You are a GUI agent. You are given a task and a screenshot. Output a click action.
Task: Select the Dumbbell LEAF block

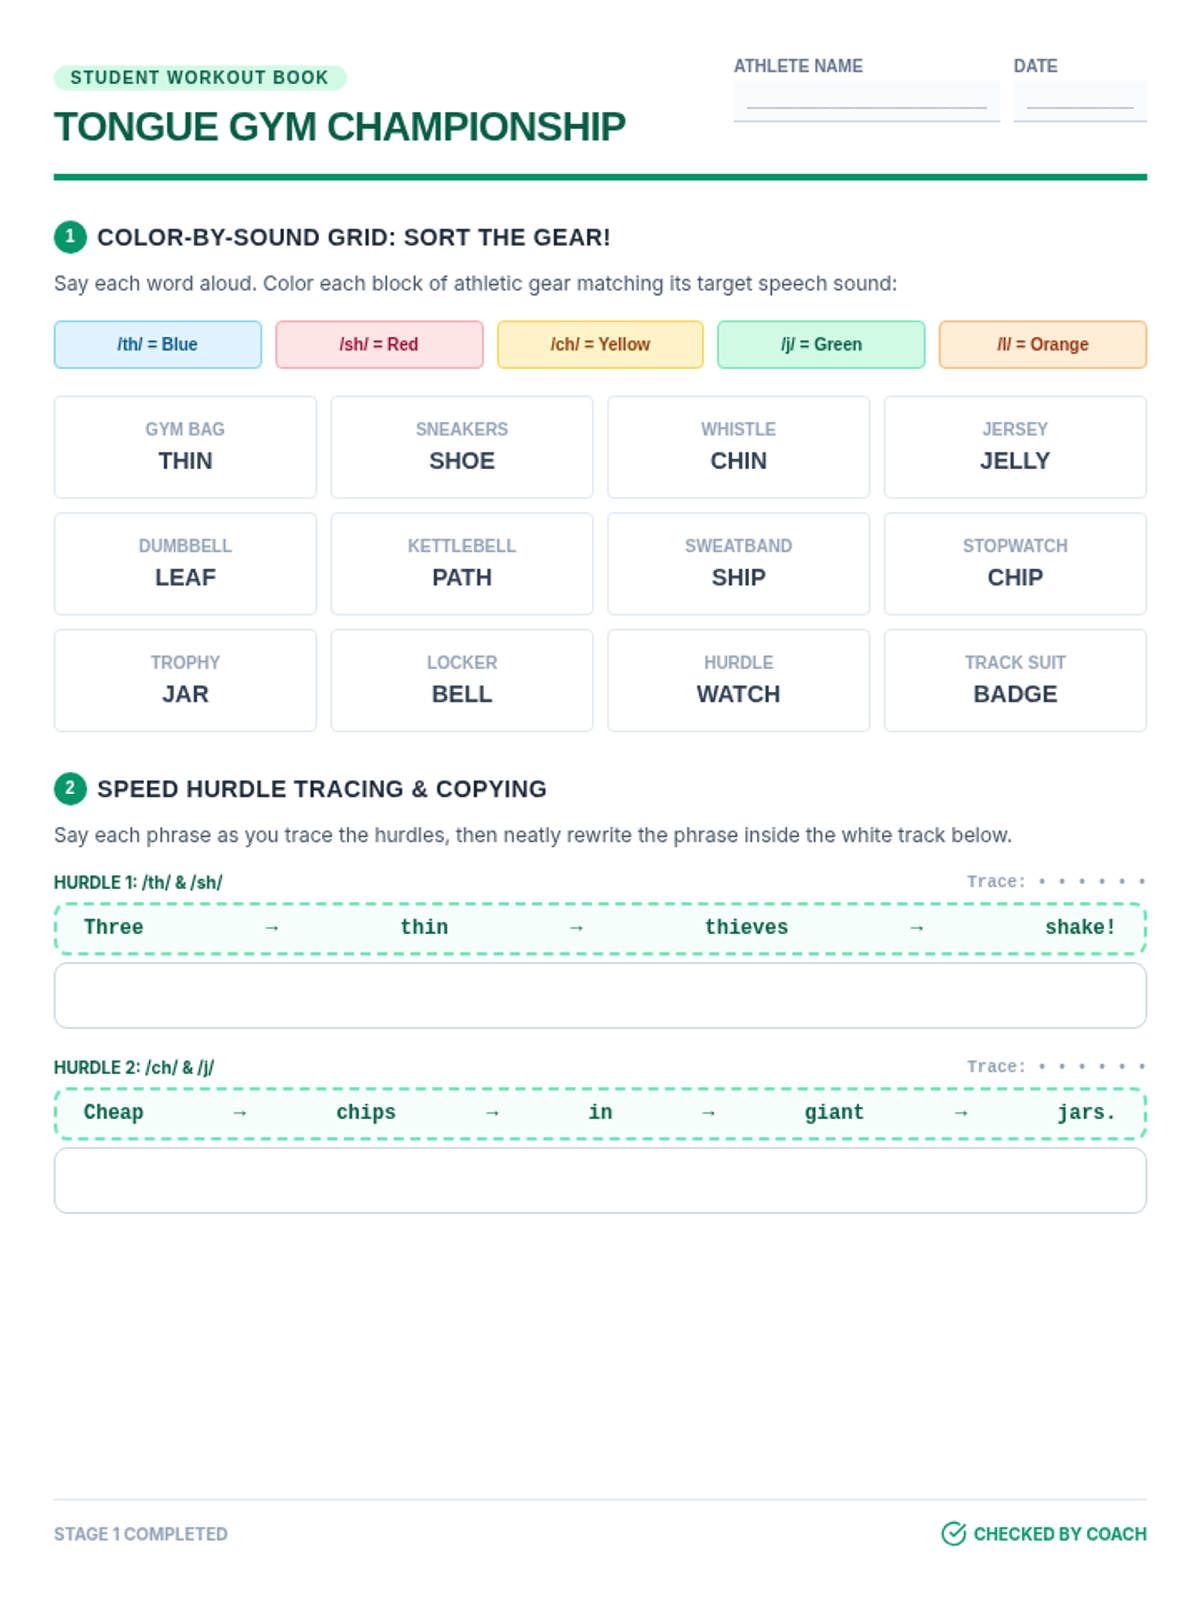coord(185,564)
